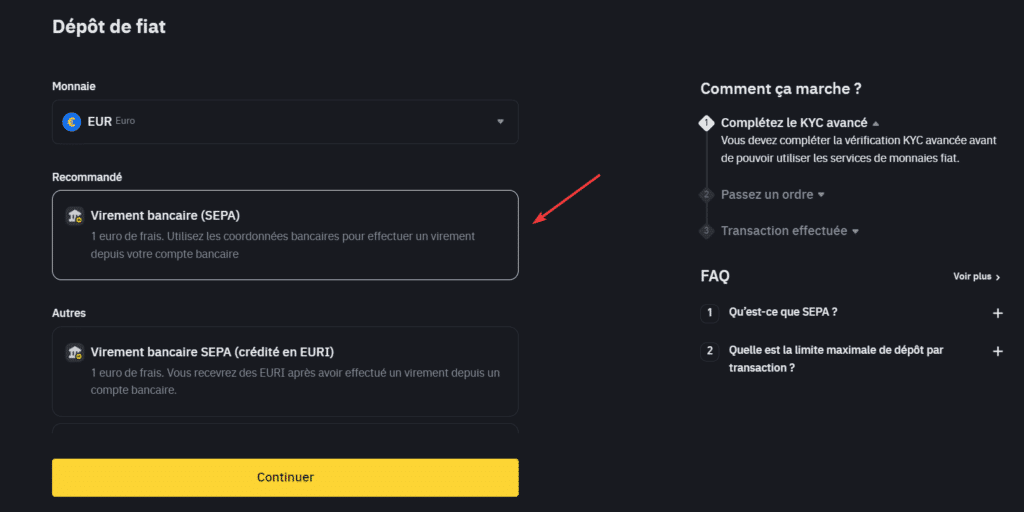Click the bank icon beside the EURI transfer option
Screen dimensions: 1024x512
click(74, 353)
